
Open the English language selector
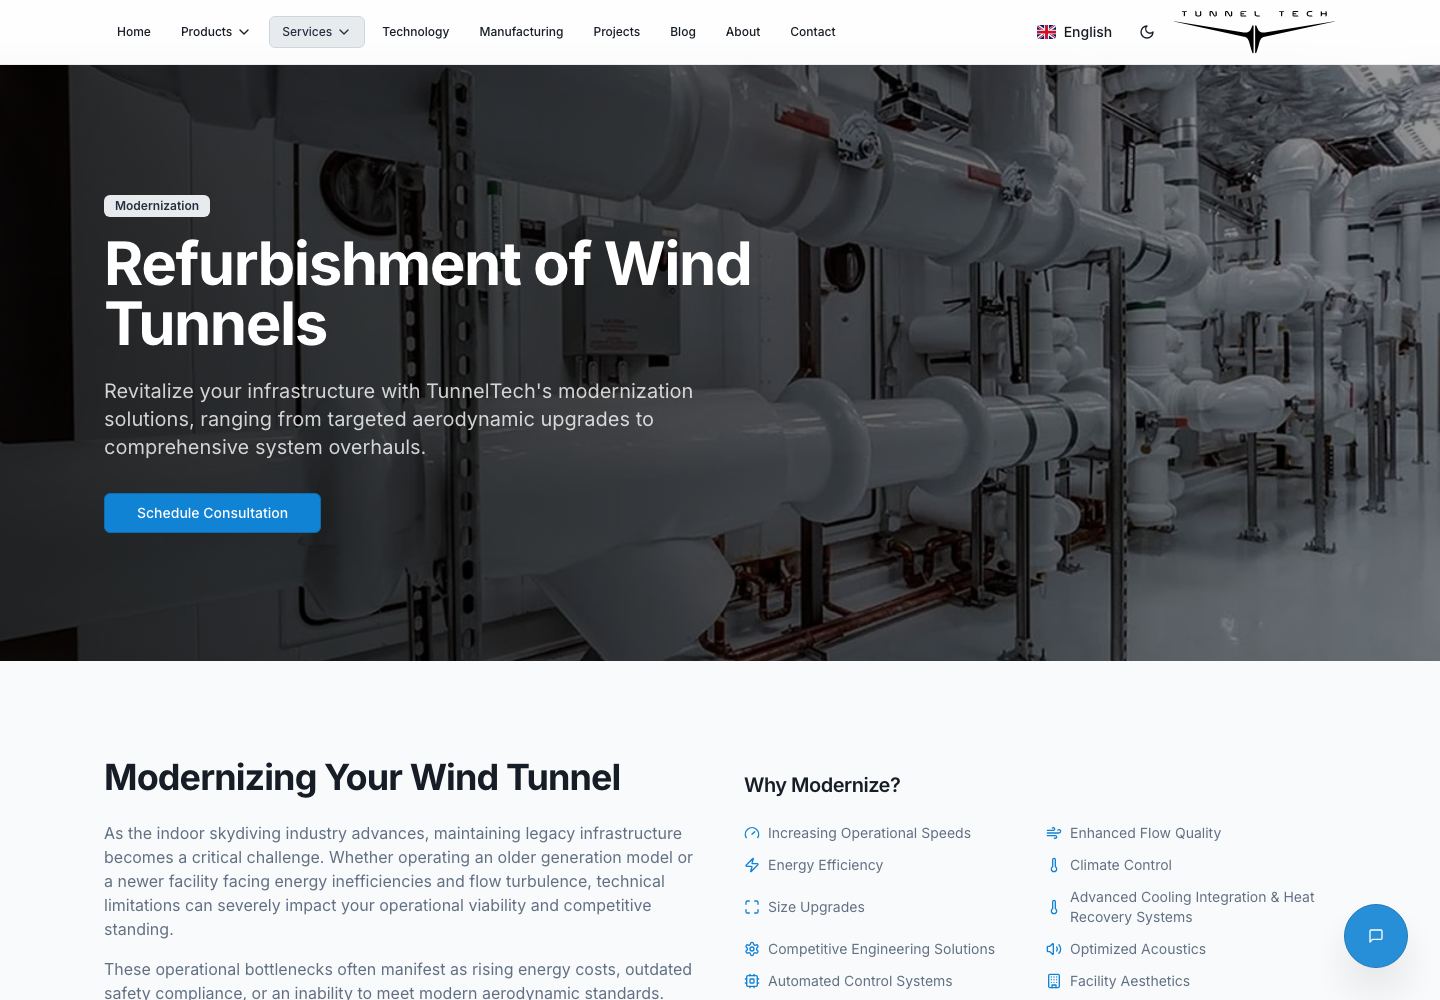pyautogui.click(x=1074, y=32)
